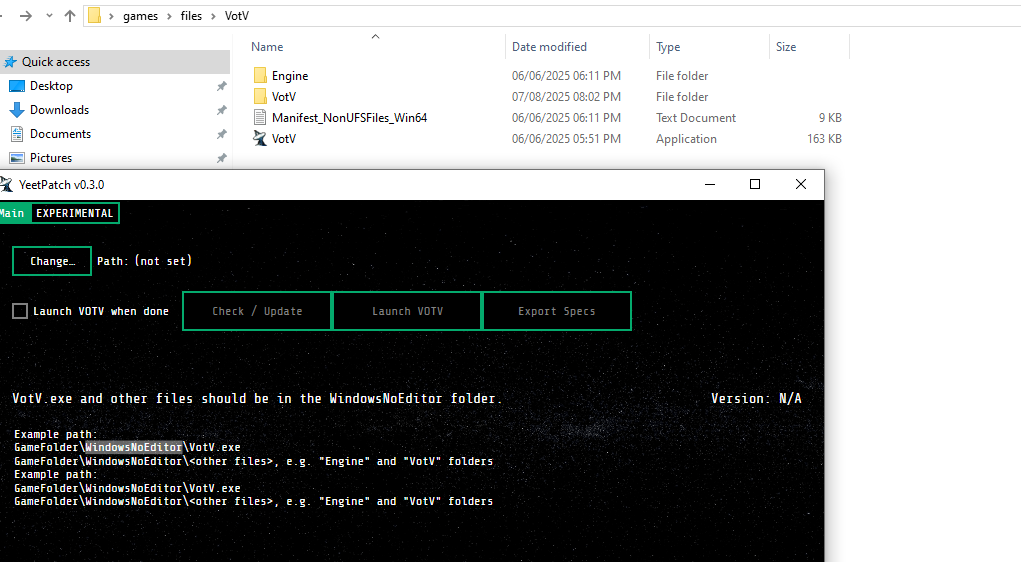Click the Export Specs button
This screenshot has width=1021, height=562.
click(557, 311)
